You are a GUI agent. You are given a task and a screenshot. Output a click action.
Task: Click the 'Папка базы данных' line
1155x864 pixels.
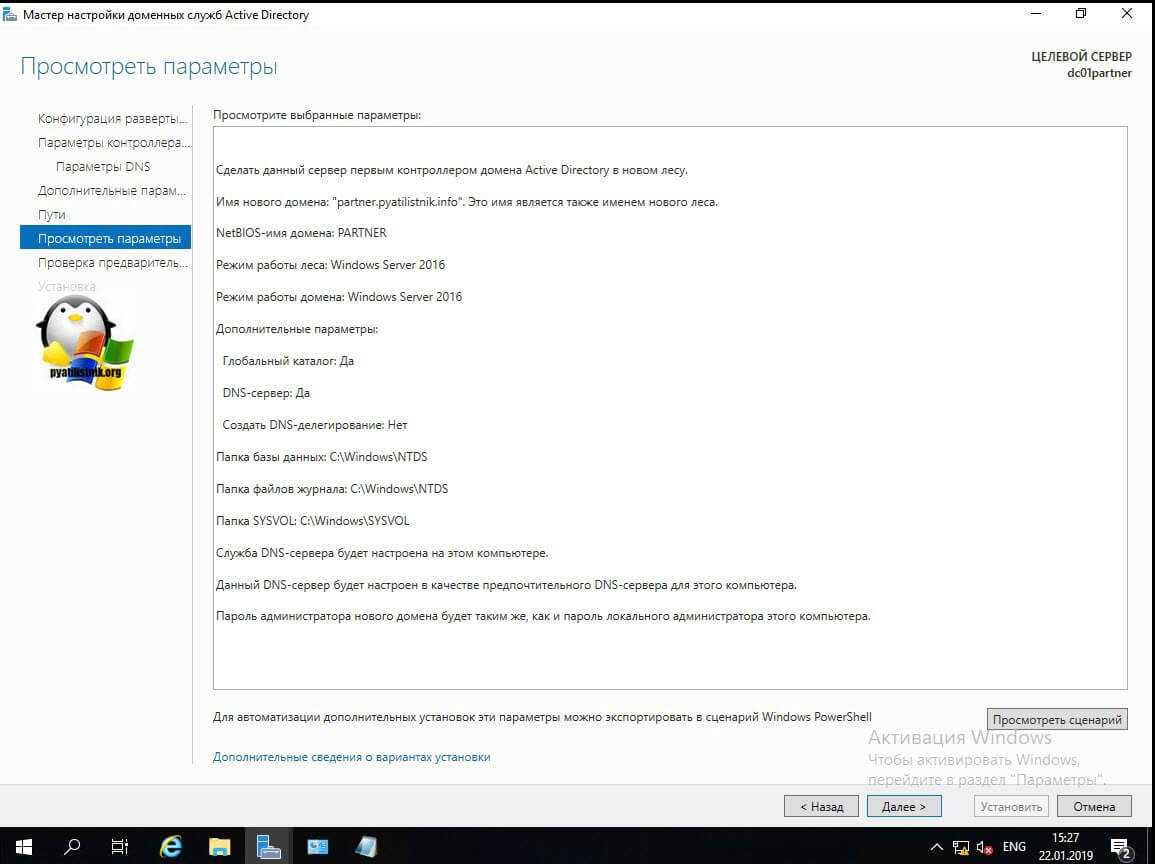(x=322, y=457)
